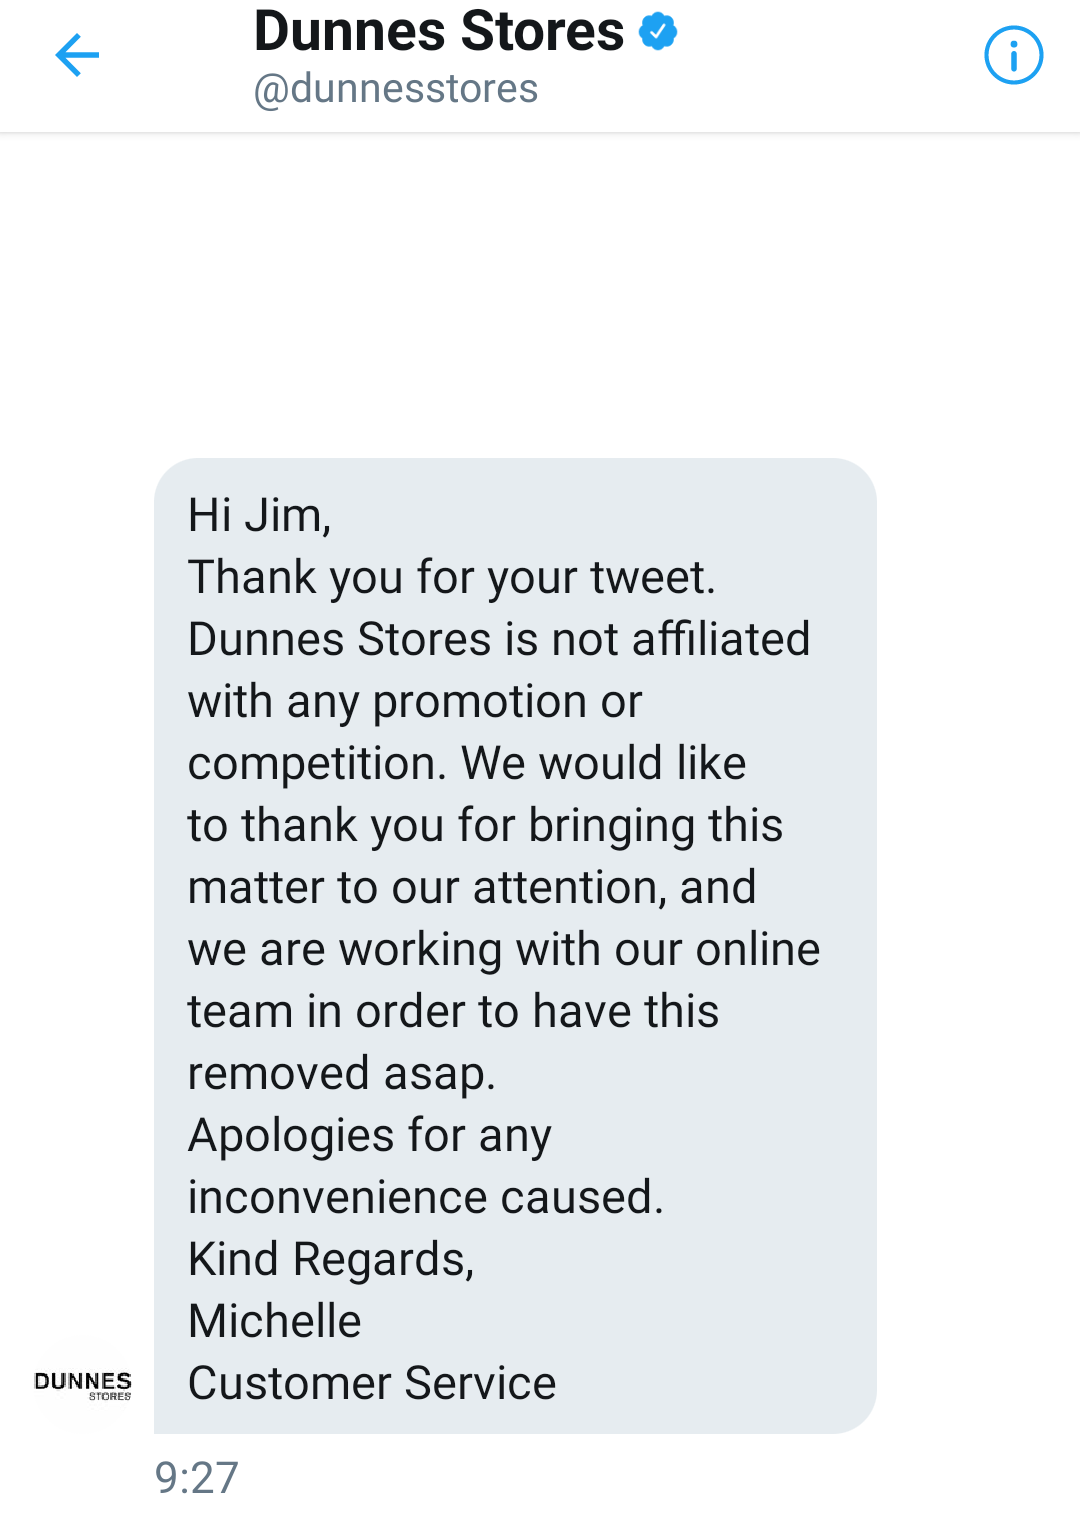Tap the 'we are working with our online' line
The height and width of the screenshot is (1522, 1080).
504,950
